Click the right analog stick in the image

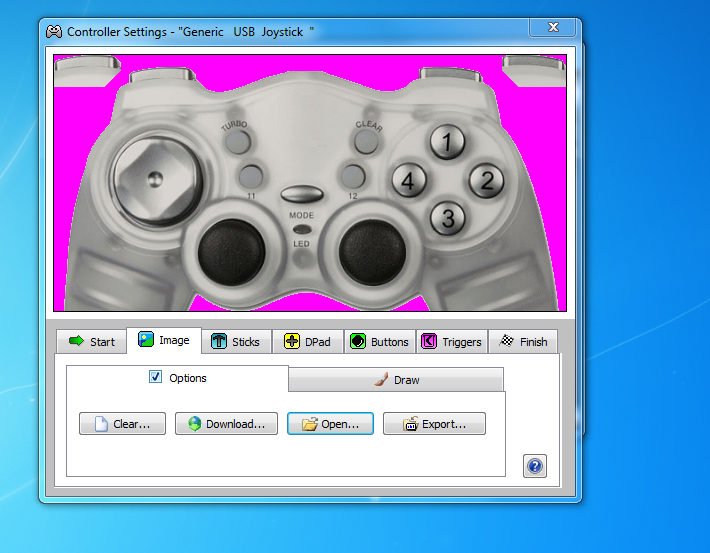coord(372,252)
